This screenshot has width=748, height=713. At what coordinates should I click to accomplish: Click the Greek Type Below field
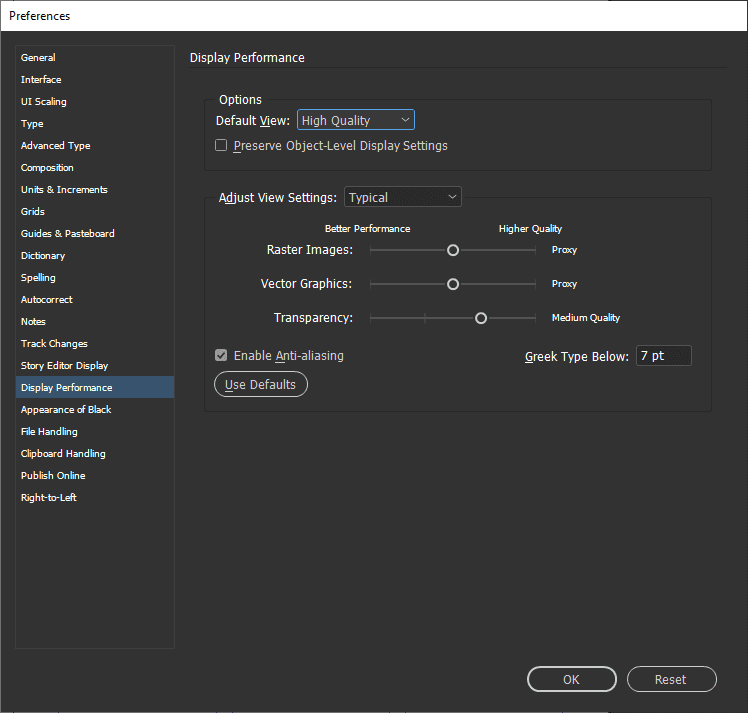pyautogui.click(x=663, y=356)
